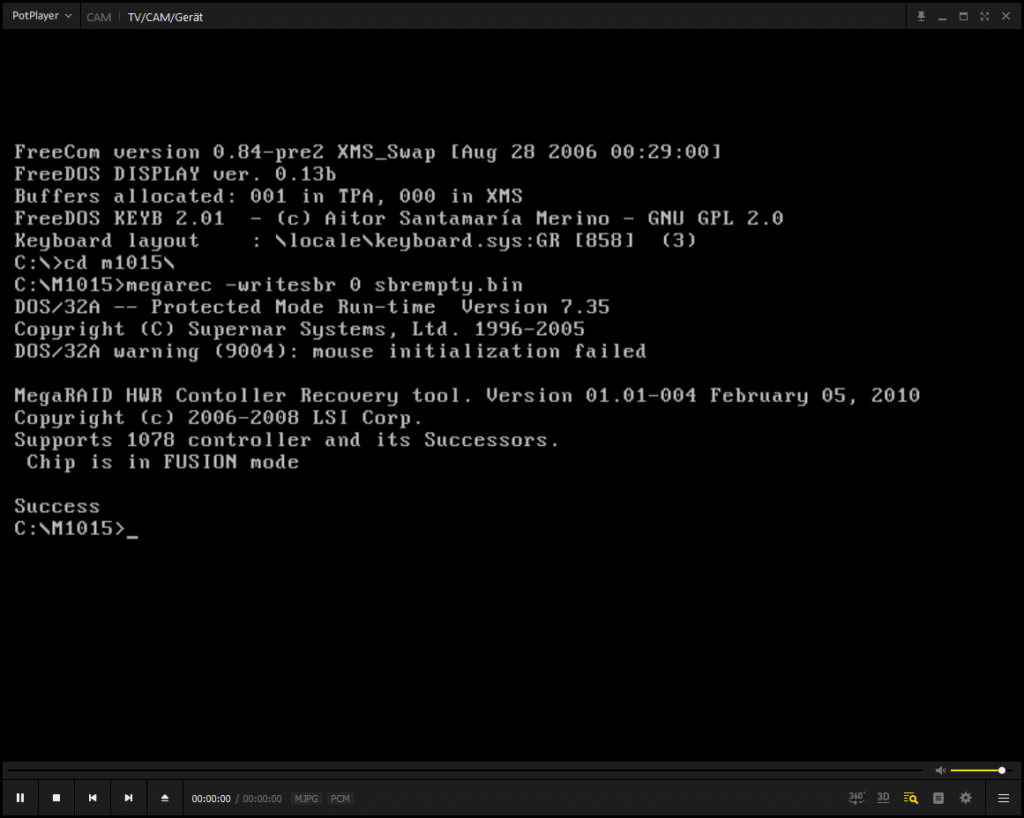
Task: Open the chapter/bookmark panel icon
Action: coord(938,798)
